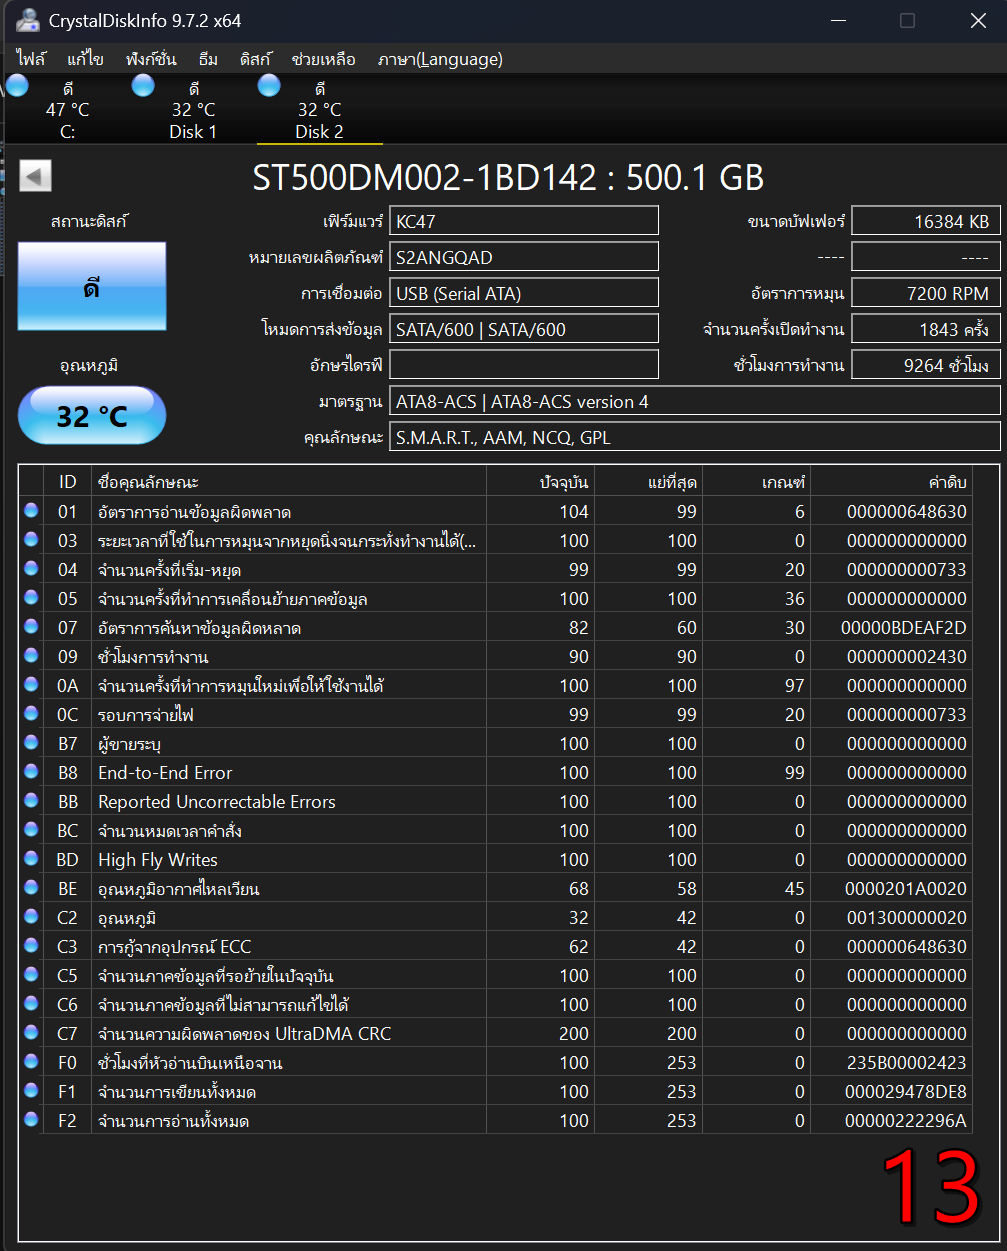
Task: Click the Disk 2 status orb
Action: (269, 86)
